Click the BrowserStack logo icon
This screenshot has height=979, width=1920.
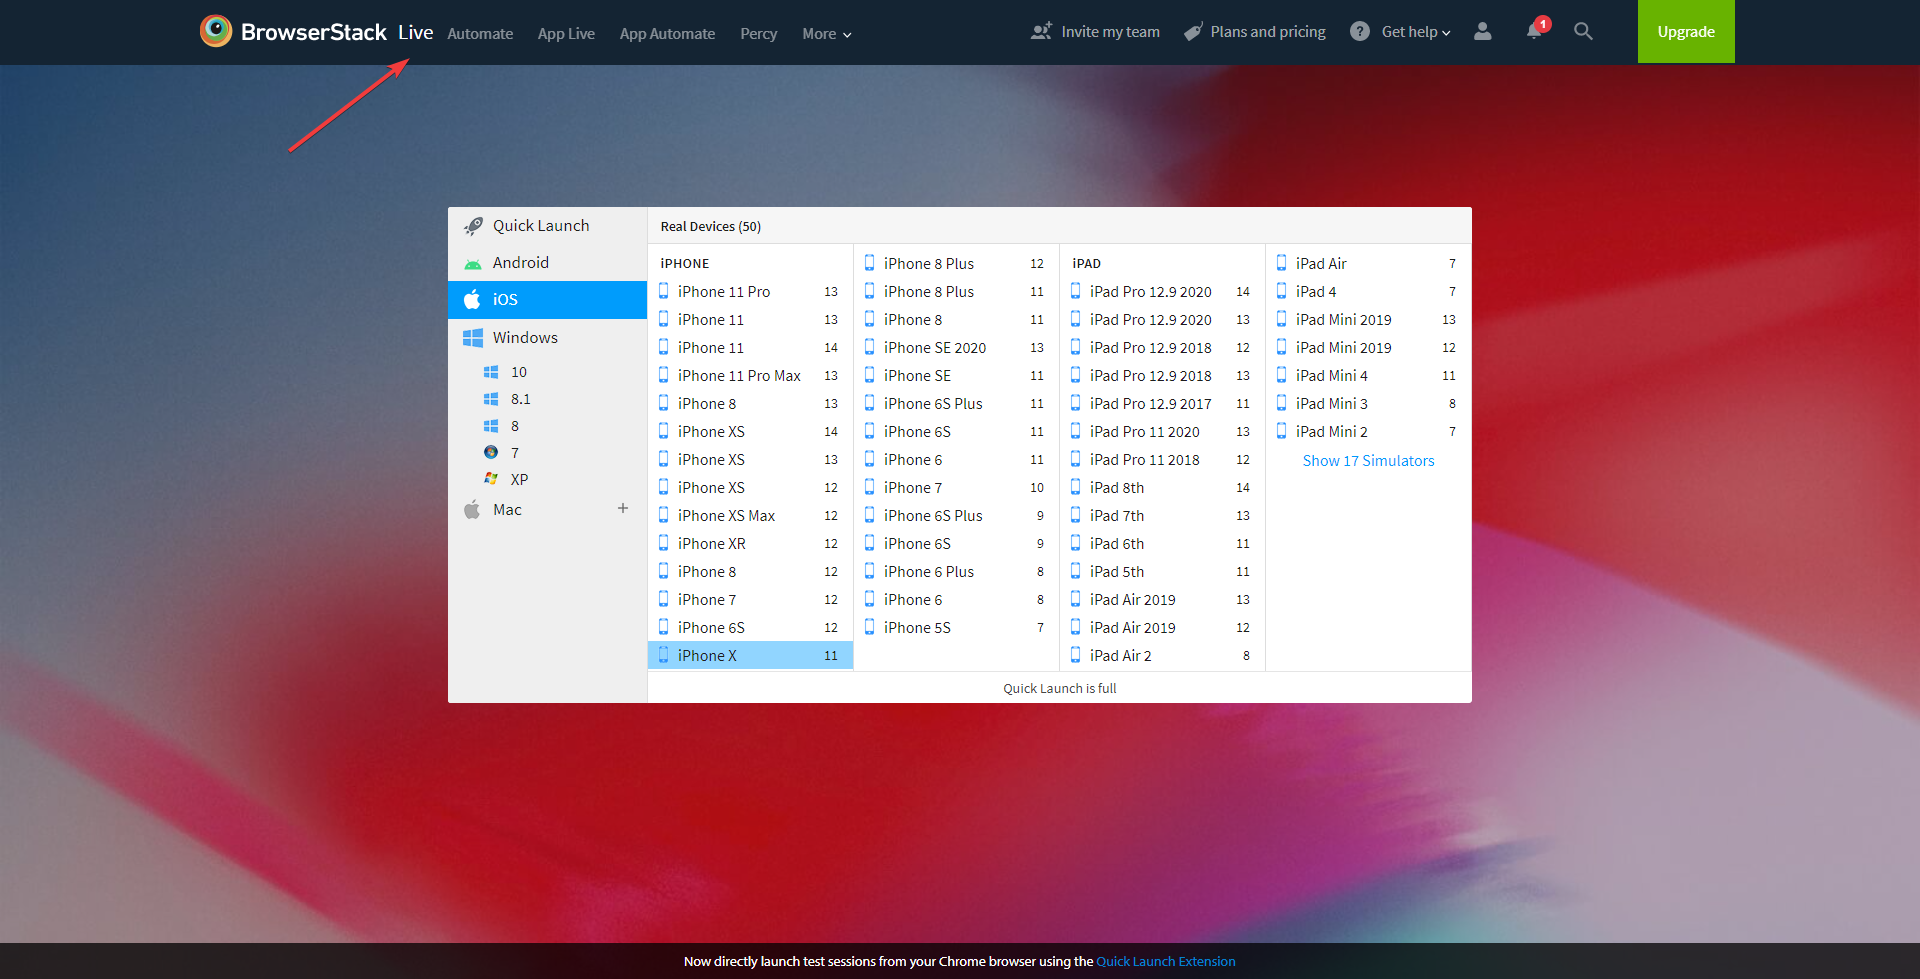[x=216, y=31]
